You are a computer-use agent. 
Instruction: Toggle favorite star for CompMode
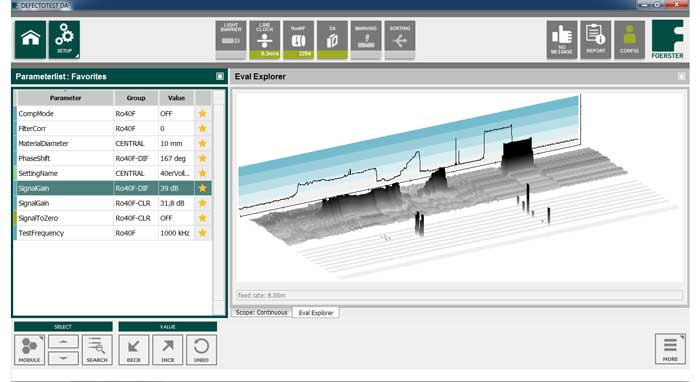203,113
